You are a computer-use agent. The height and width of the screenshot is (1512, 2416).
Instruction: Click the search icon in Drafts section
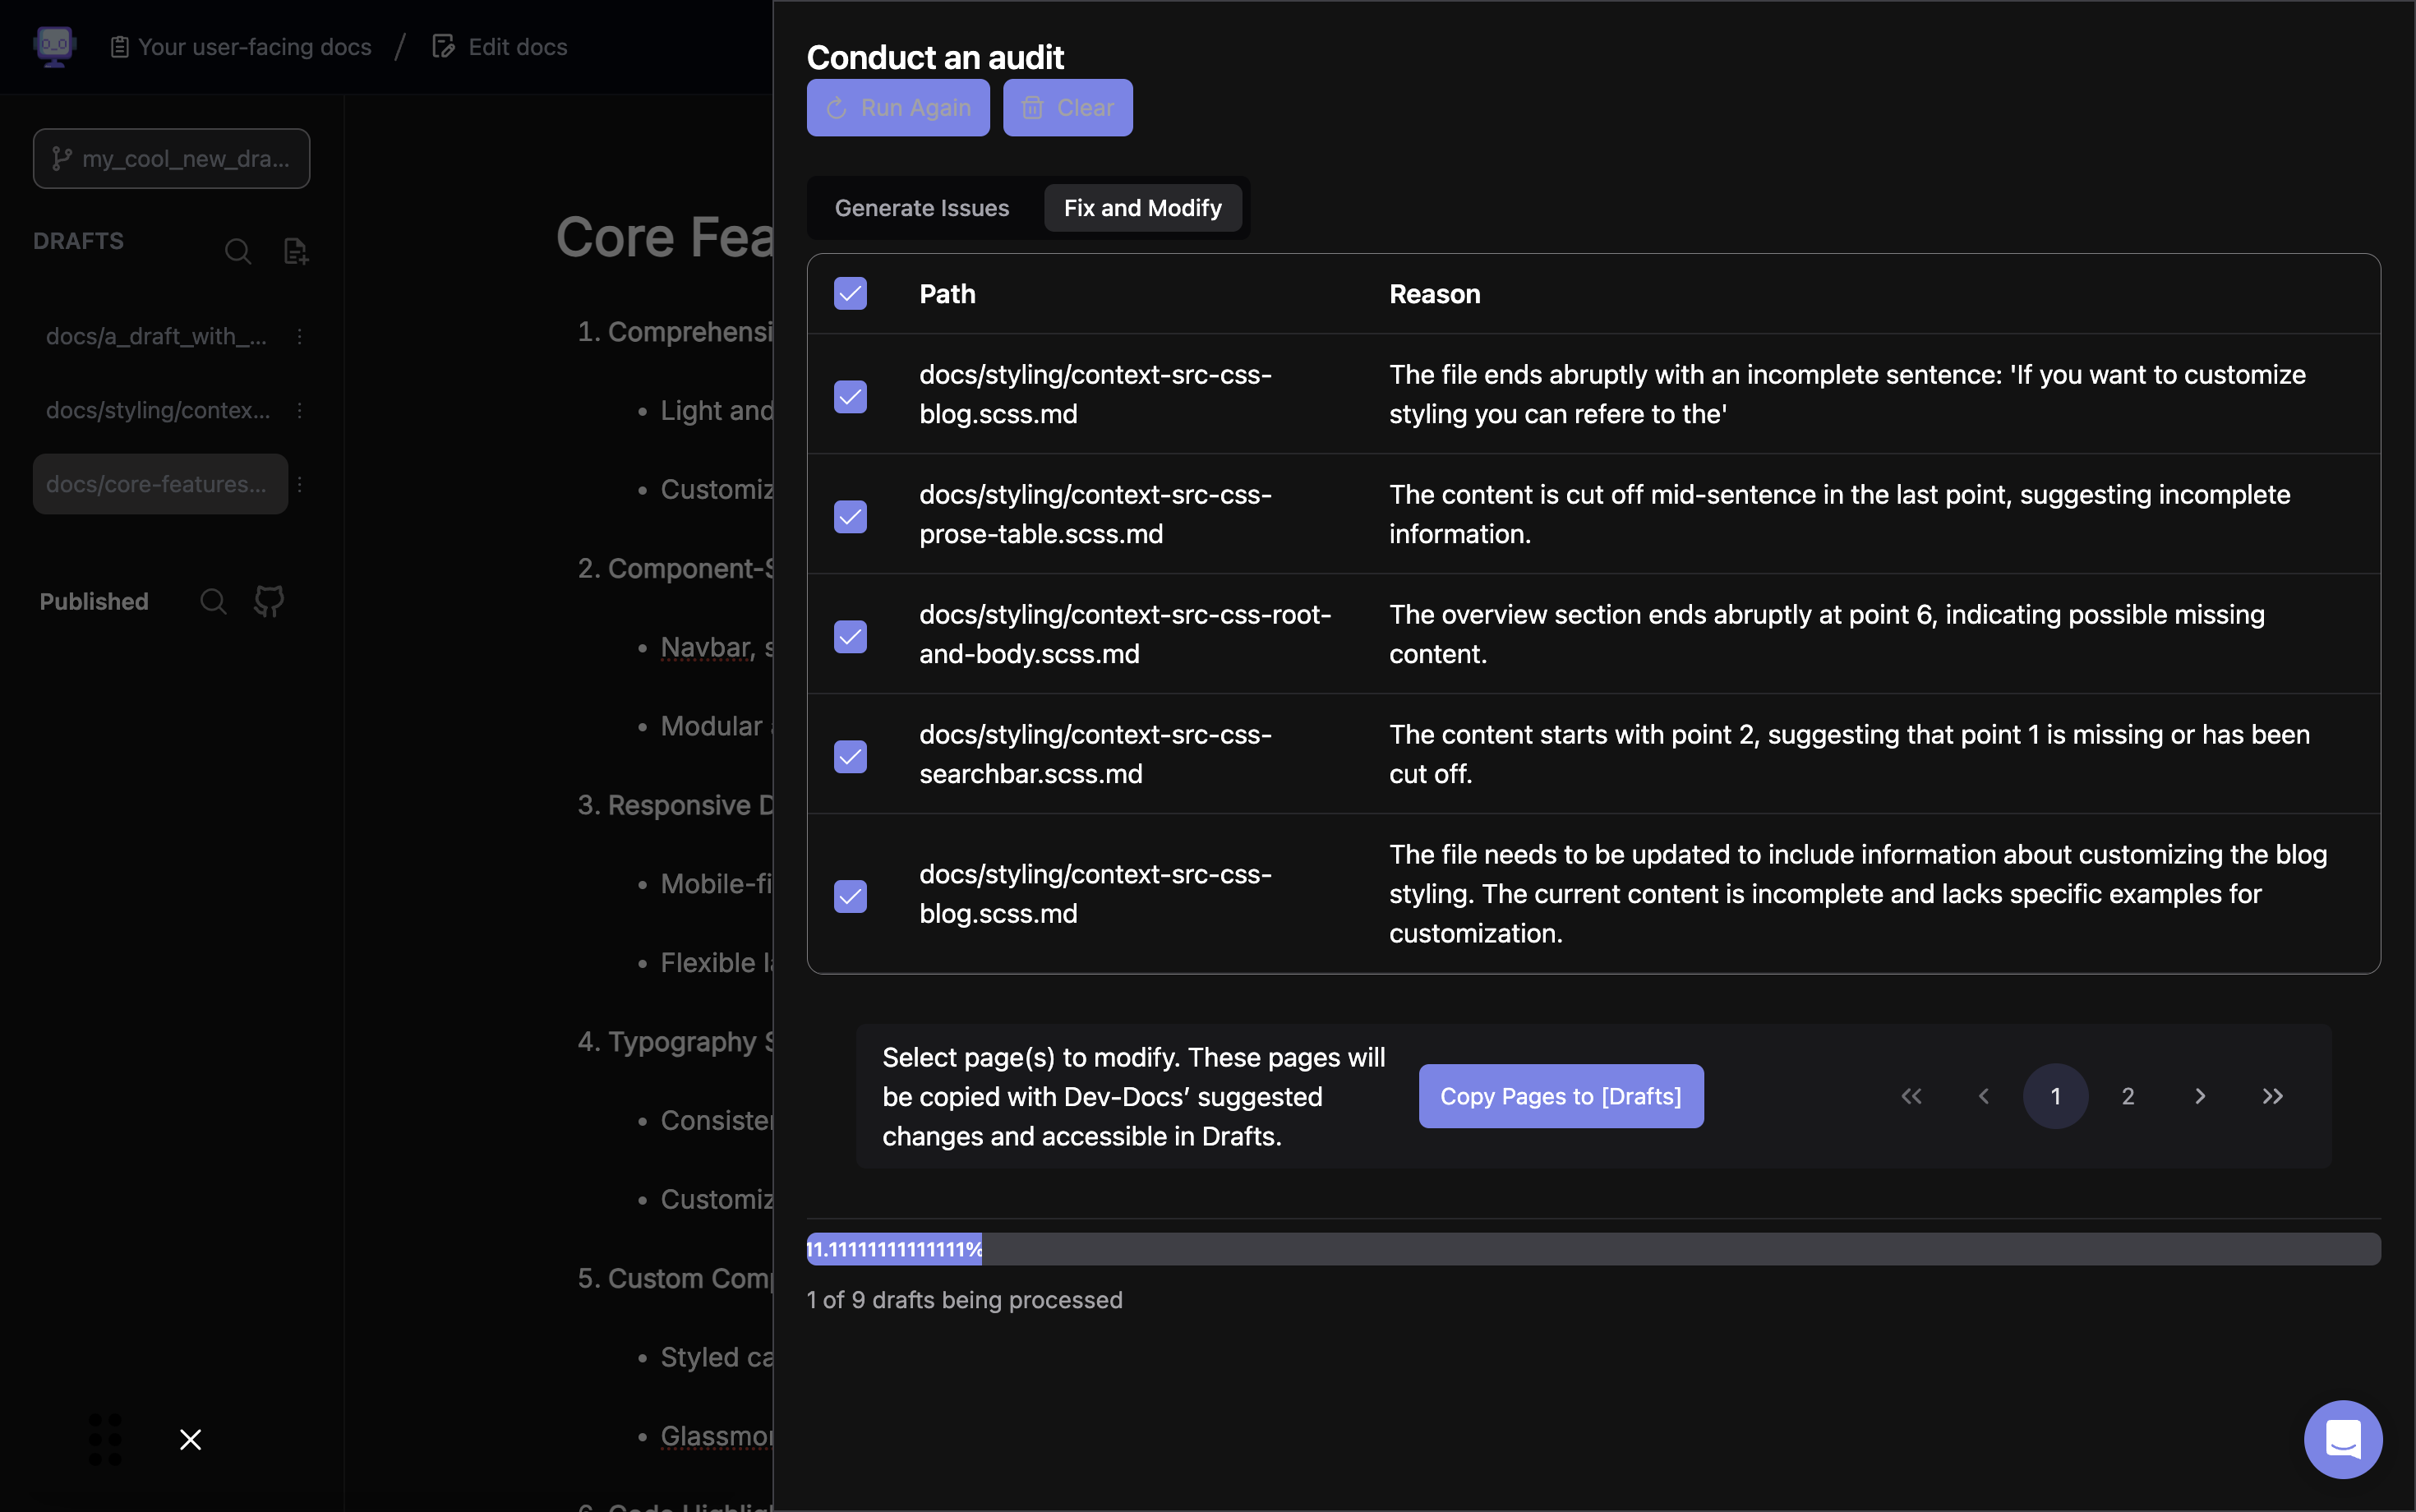tap(238, 251)
